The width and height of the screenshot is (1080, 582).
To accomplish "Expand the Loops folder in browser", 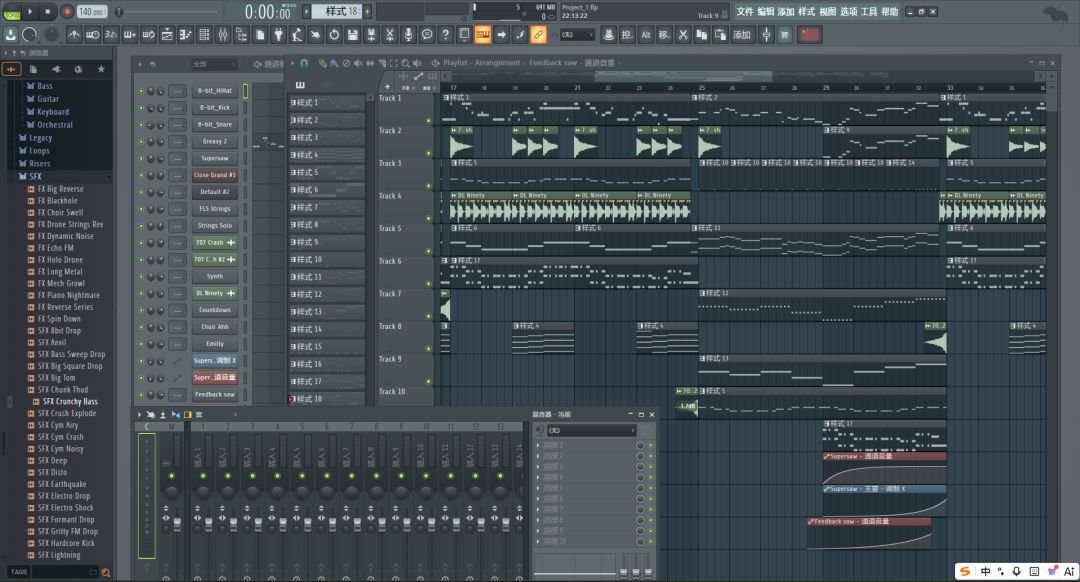I will (x=39, y=151).
